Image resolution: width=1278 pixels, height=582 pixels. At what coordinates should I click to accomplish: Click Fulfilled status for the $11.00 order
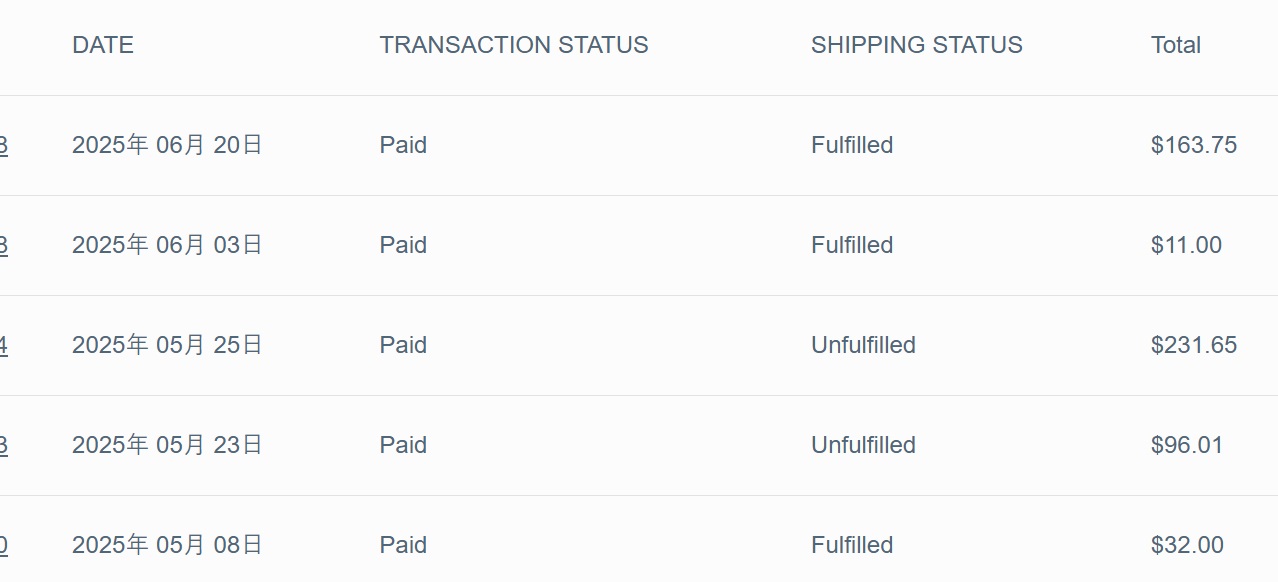(x=852, y=245)
